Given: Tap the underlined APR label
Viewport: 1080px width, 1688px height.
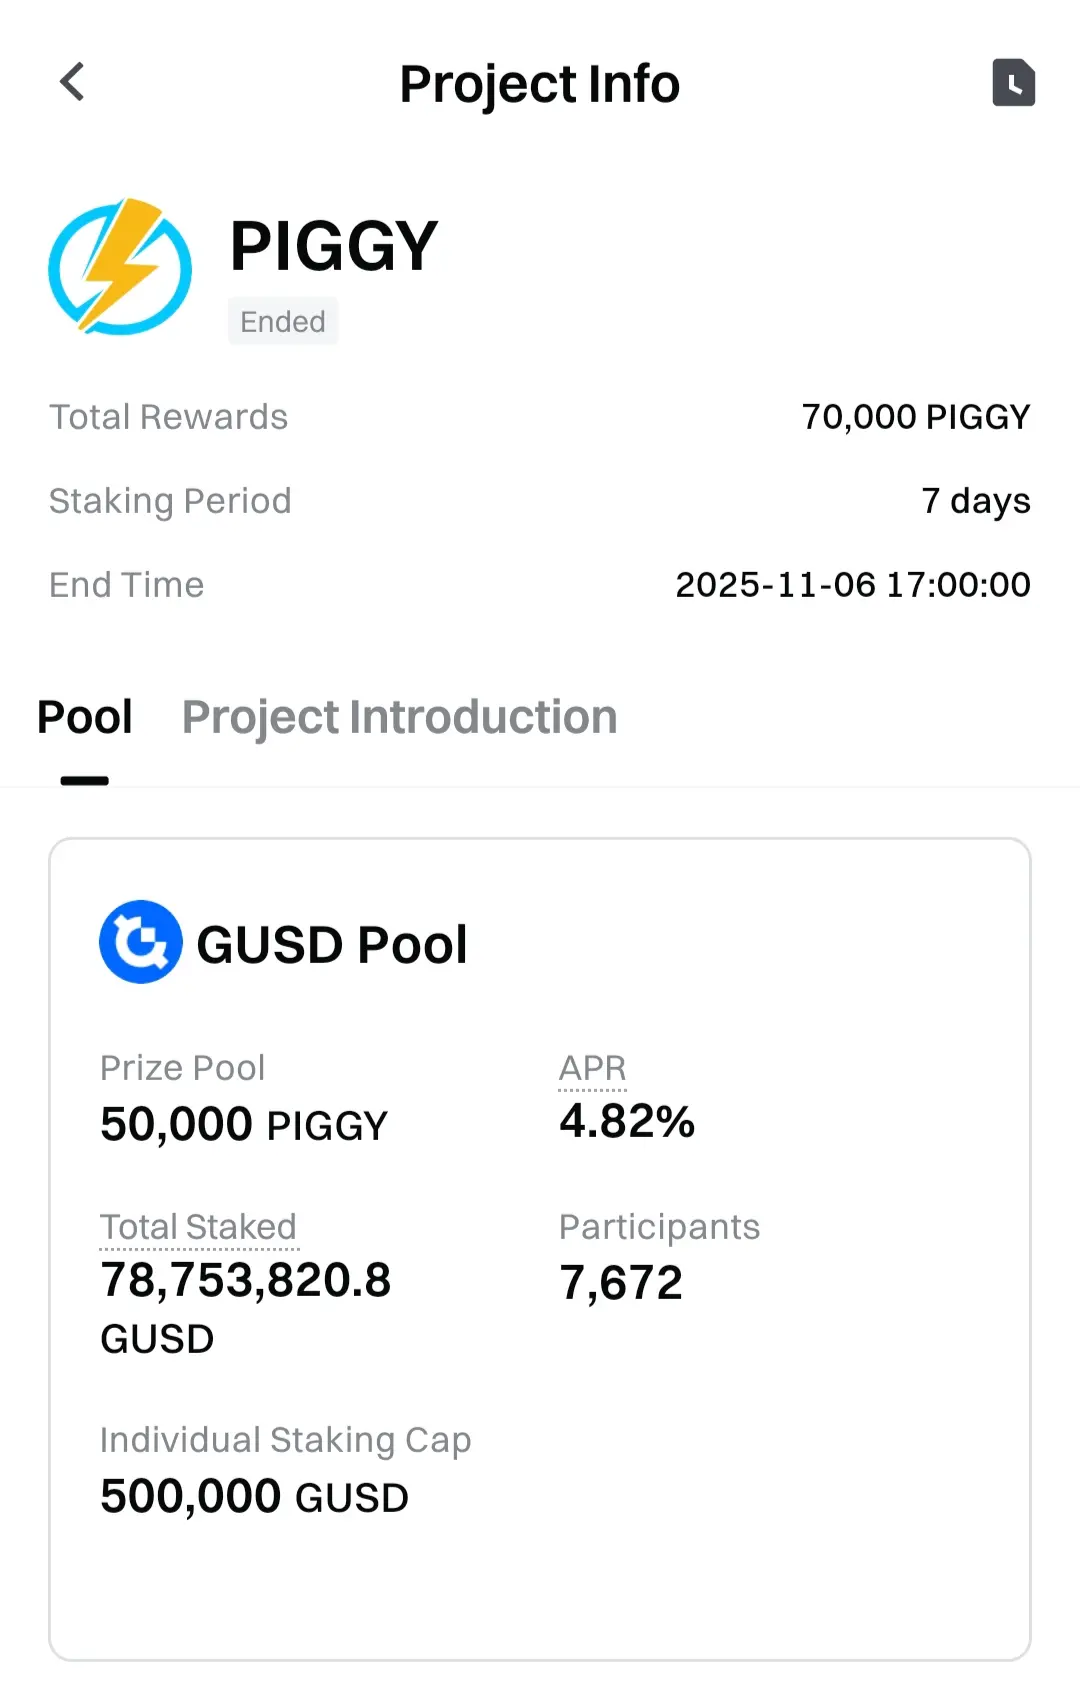Looking at the screenshot, I should tap(592, 1068).
